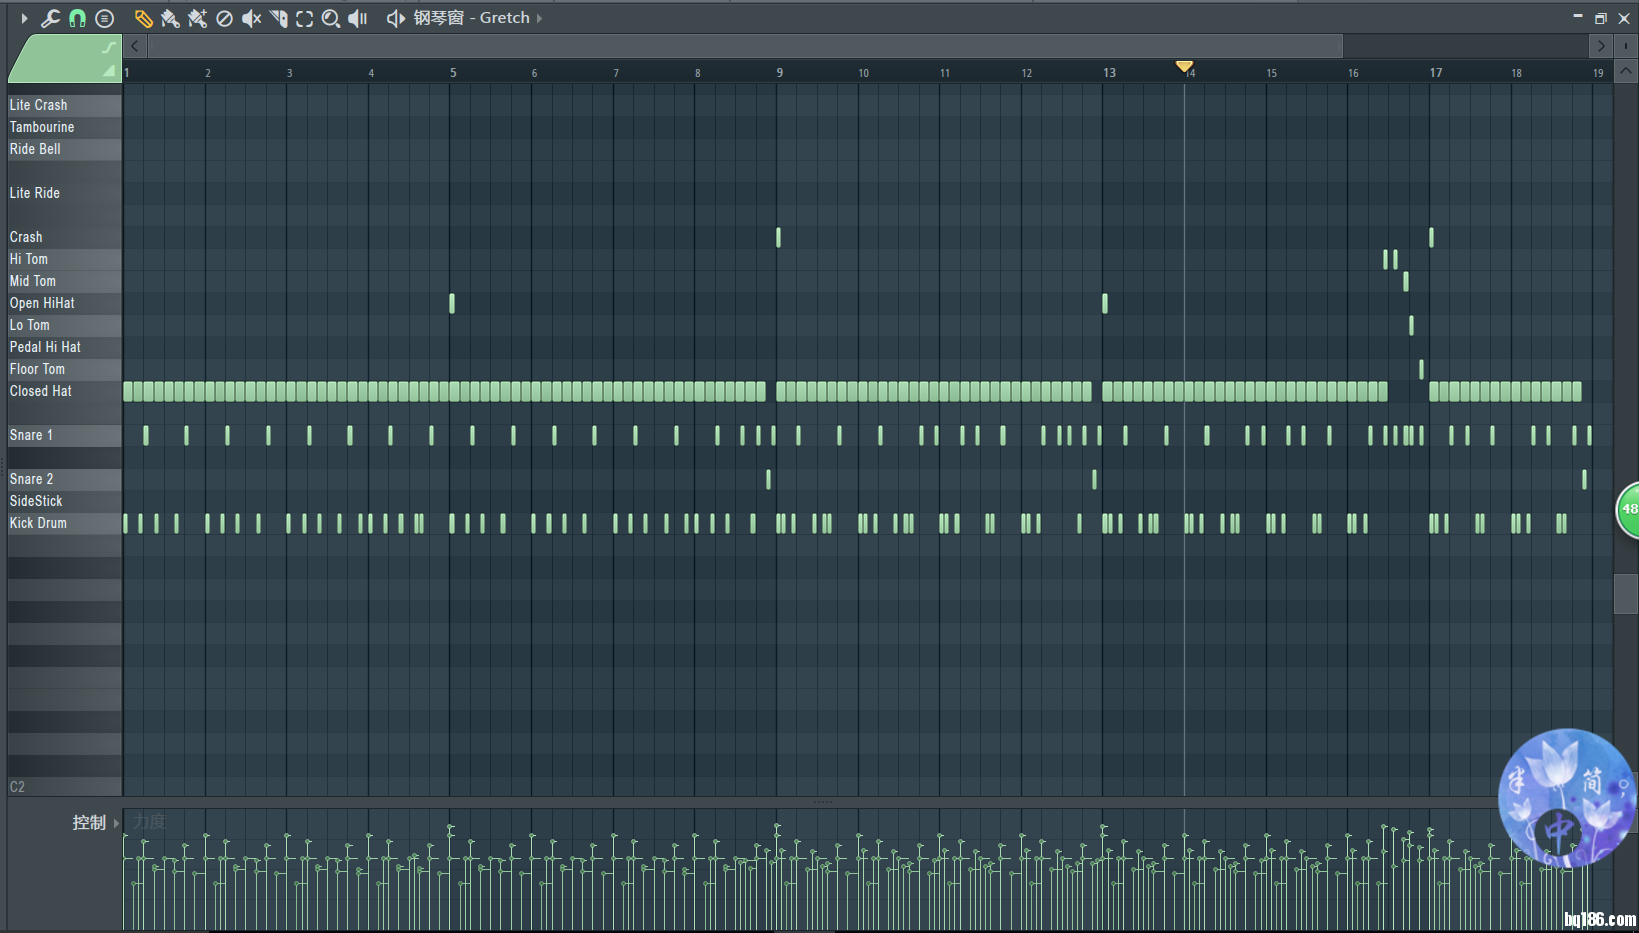The height and width of the screenshot is (933, 1639).
Task: Click the top-right scroll options dots button
Action: (x=1626, y=46)
